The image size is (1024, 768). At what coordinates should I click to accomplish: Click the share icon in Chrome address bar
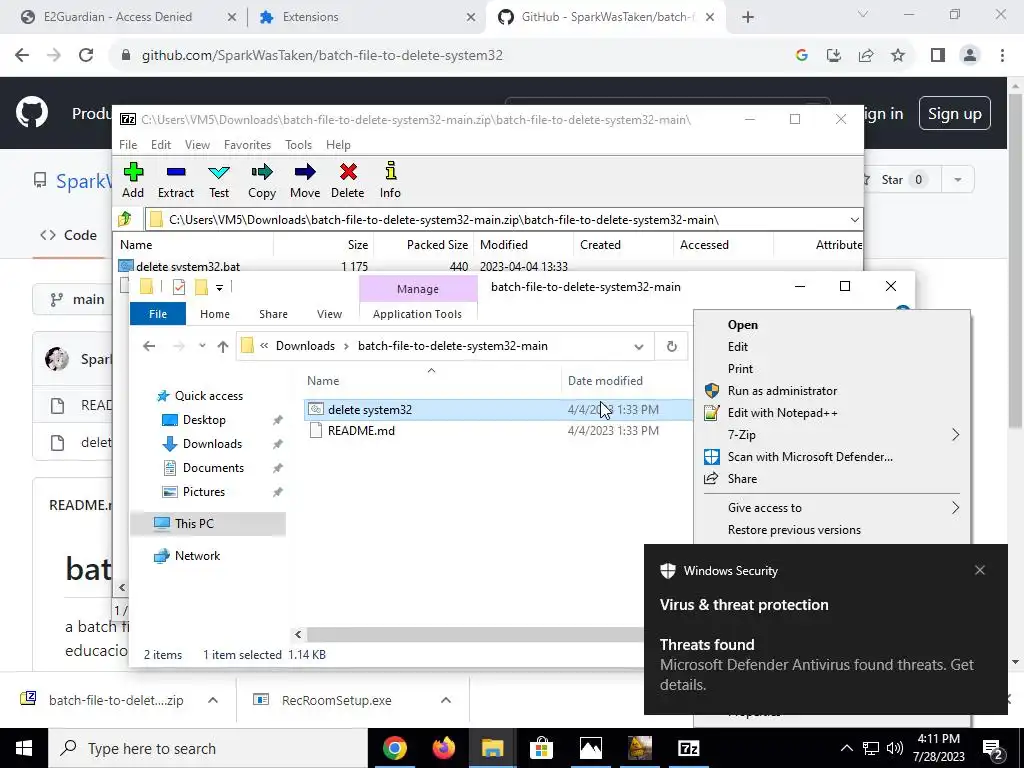click(866, 55)
